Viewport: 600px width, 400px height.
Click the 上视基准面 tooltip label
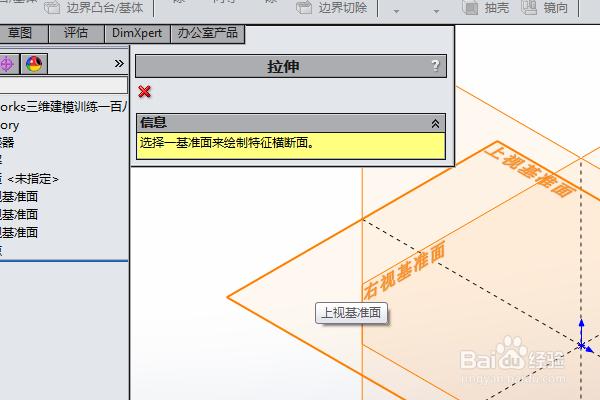351,313
